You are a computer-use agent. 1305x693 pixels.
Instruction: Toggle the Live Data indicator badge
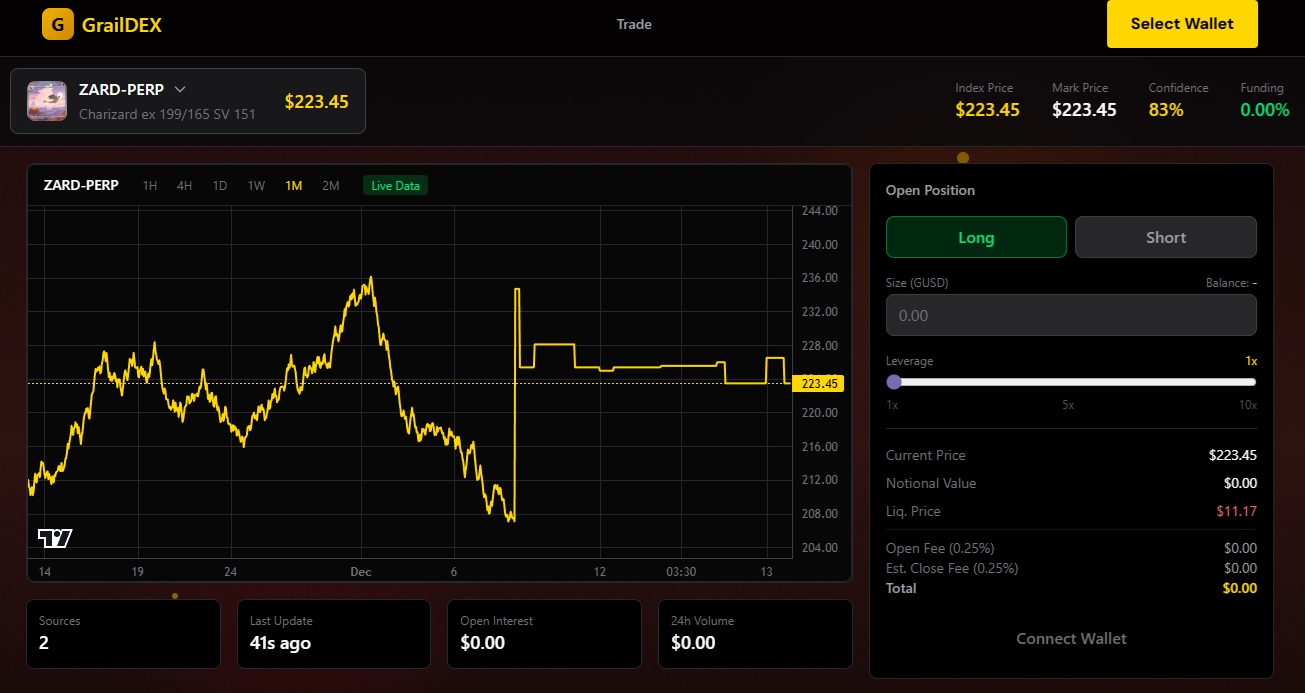(x=394, y=185)
